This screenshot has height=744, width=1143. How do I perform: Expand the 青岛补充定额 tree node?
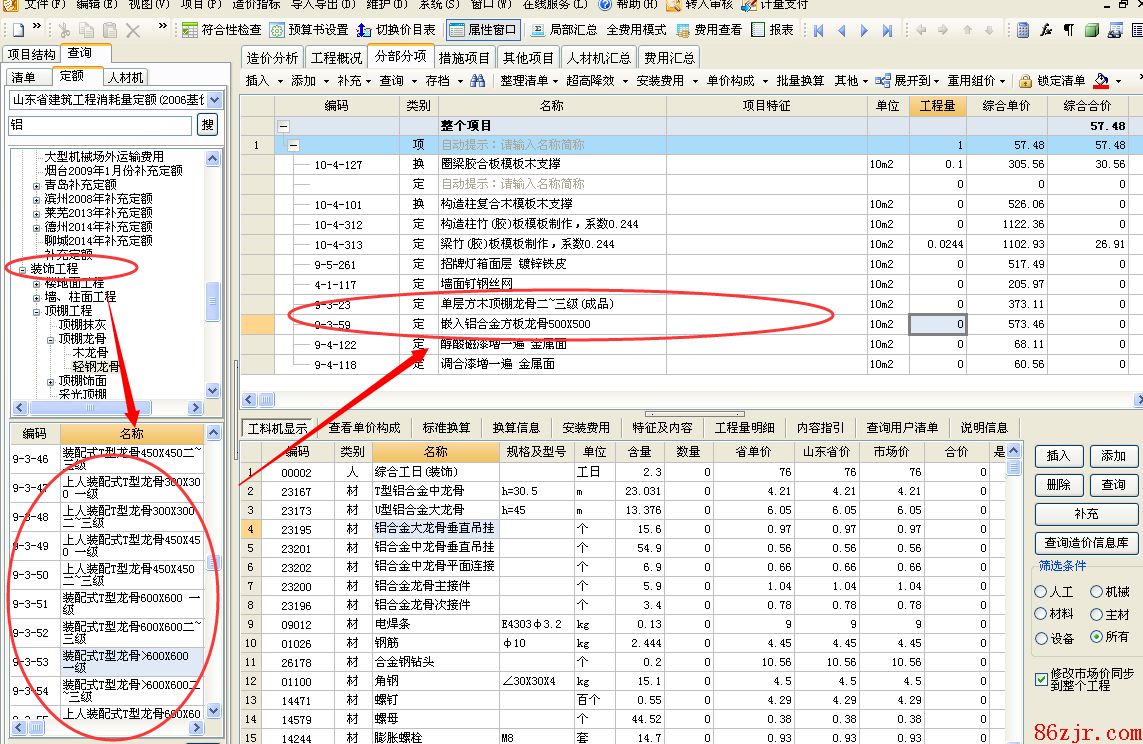tap(37, 185)
